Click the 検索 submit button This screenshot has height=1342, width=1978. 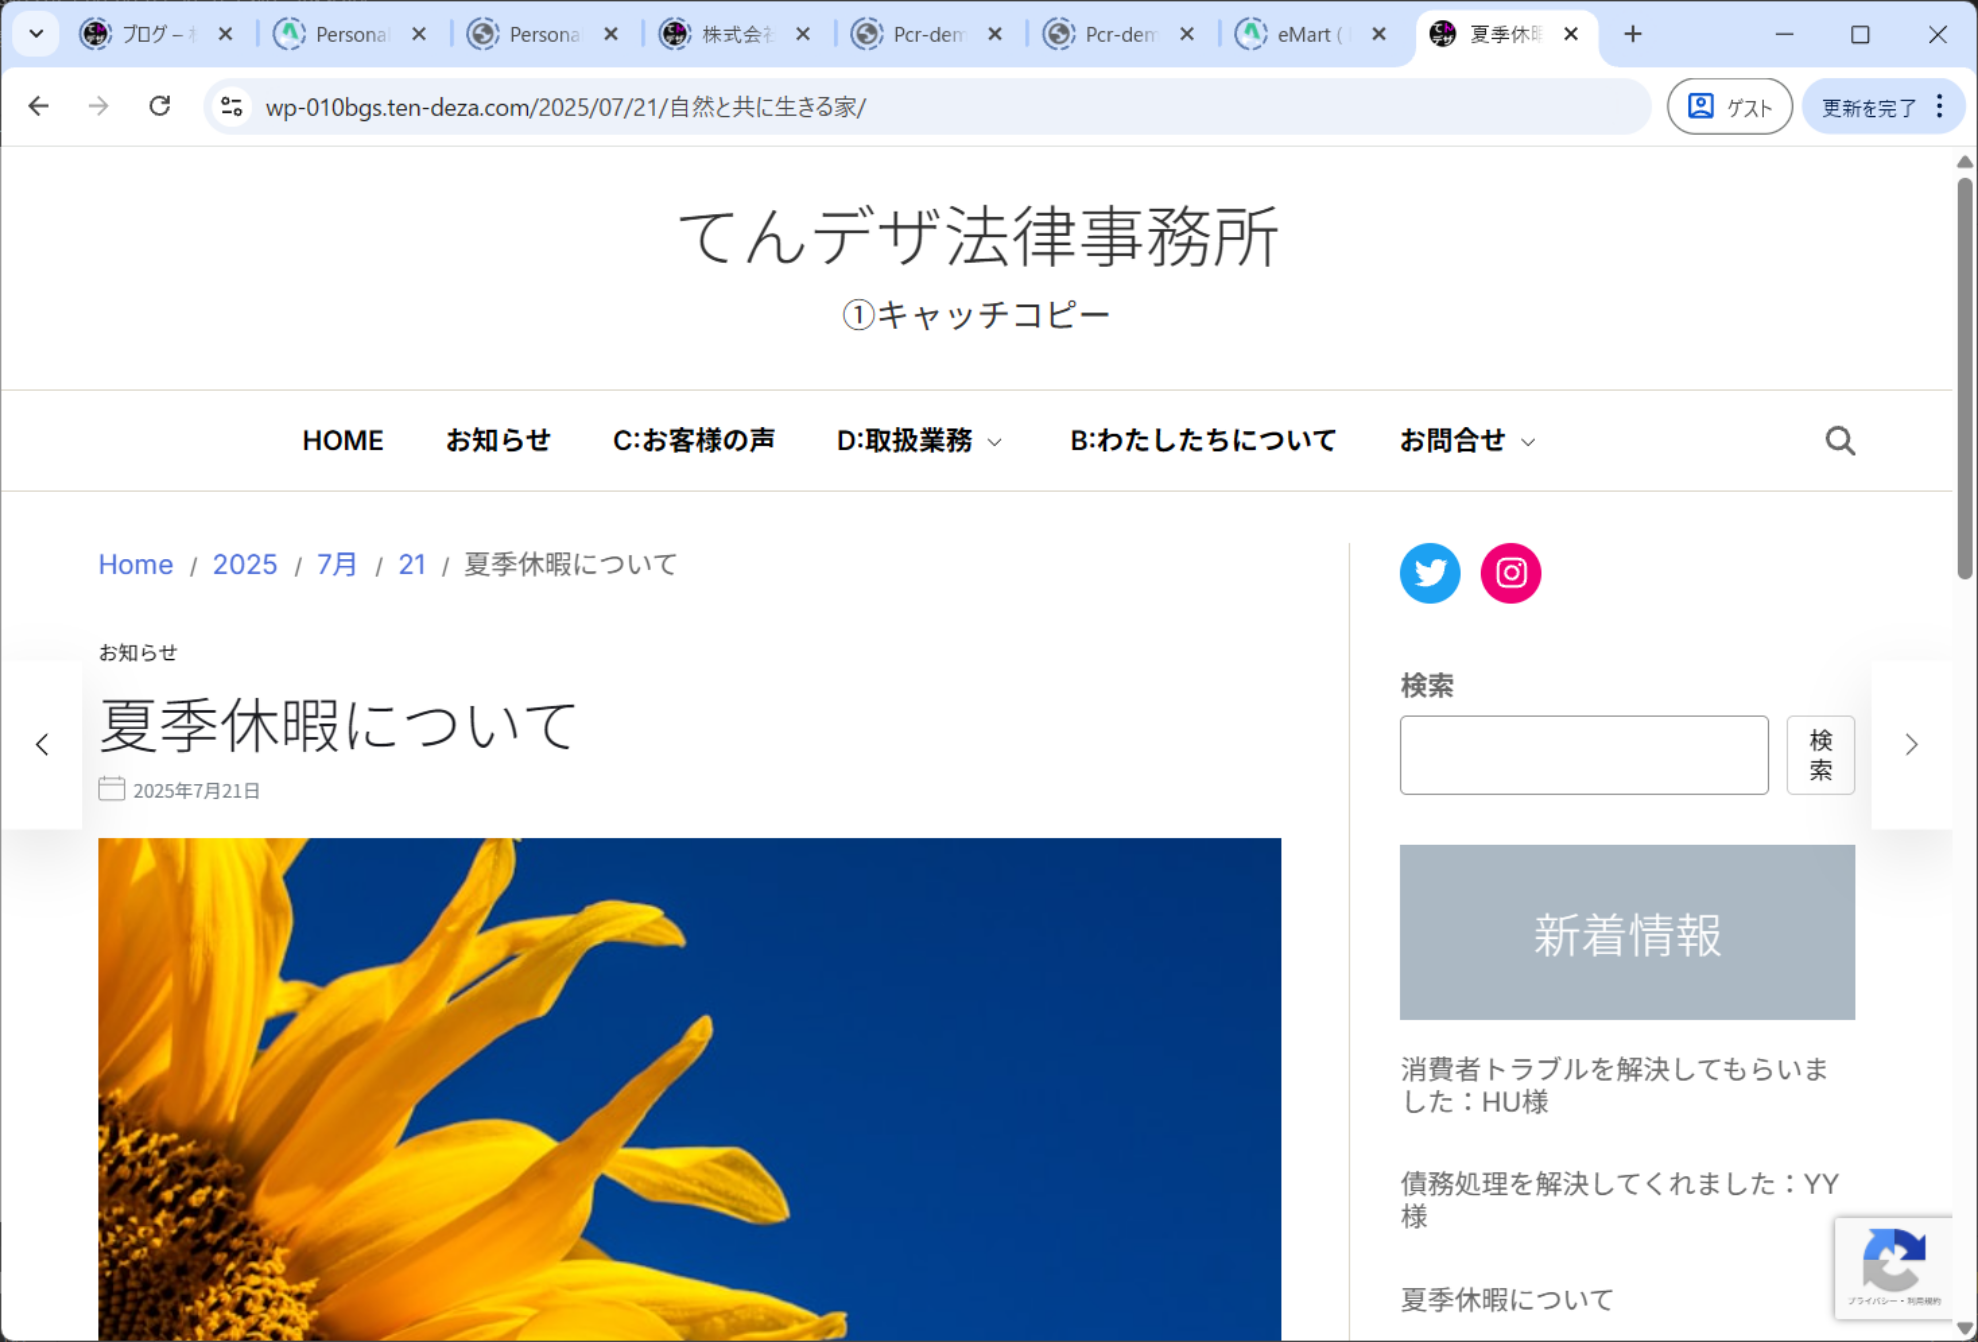(1820, 755)
